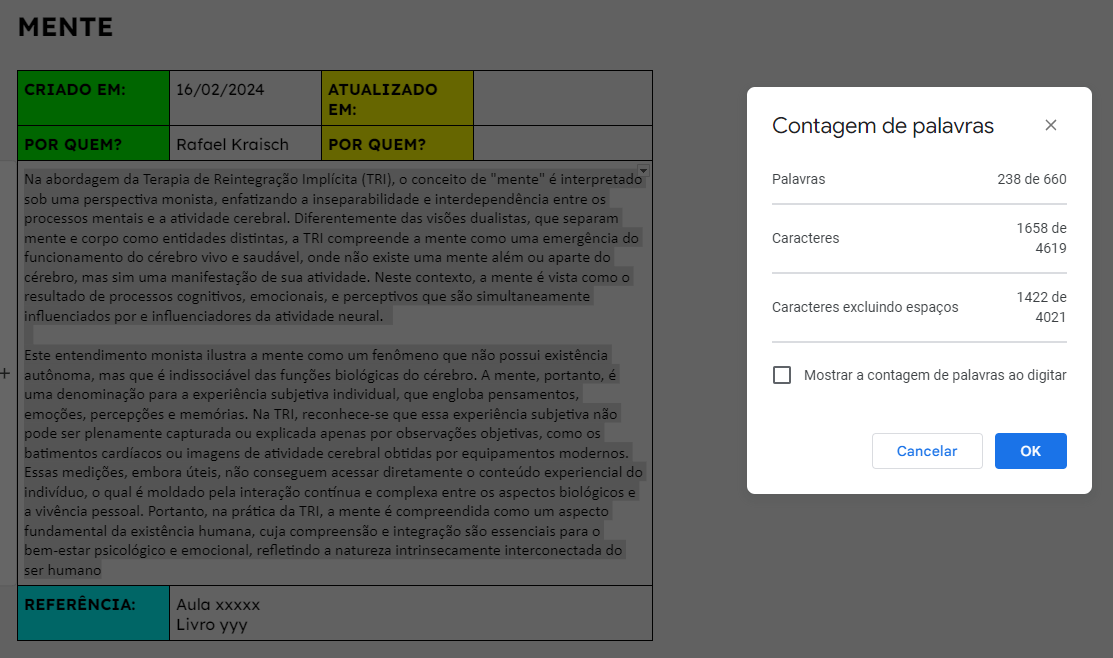The width and height of the screenshot is (1113, 658).
Task: Select the date cell 16/02/2024
Action: tap(246, 98)
